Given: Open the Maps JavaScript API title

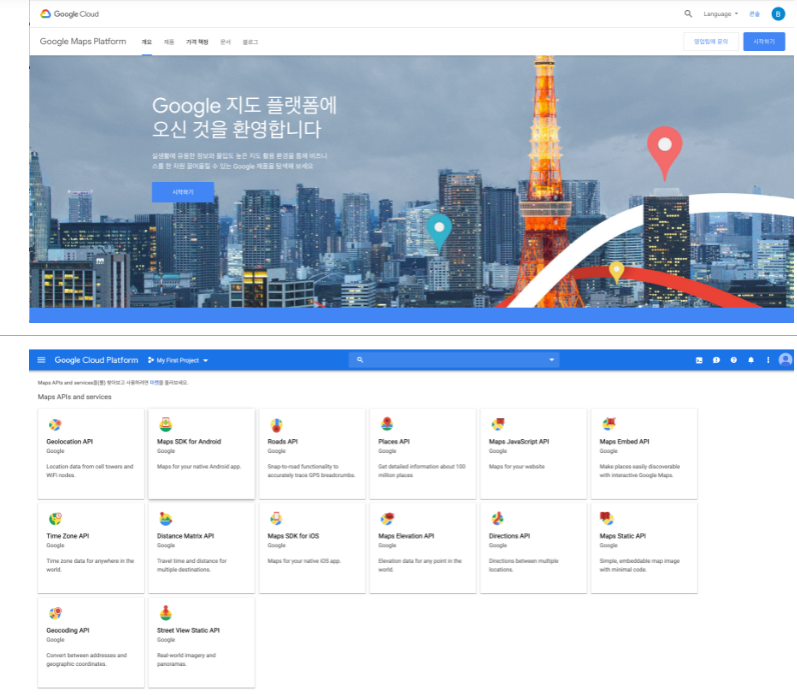Looking at the screenshot, I should pyautogui.click(x=519, y=441).
